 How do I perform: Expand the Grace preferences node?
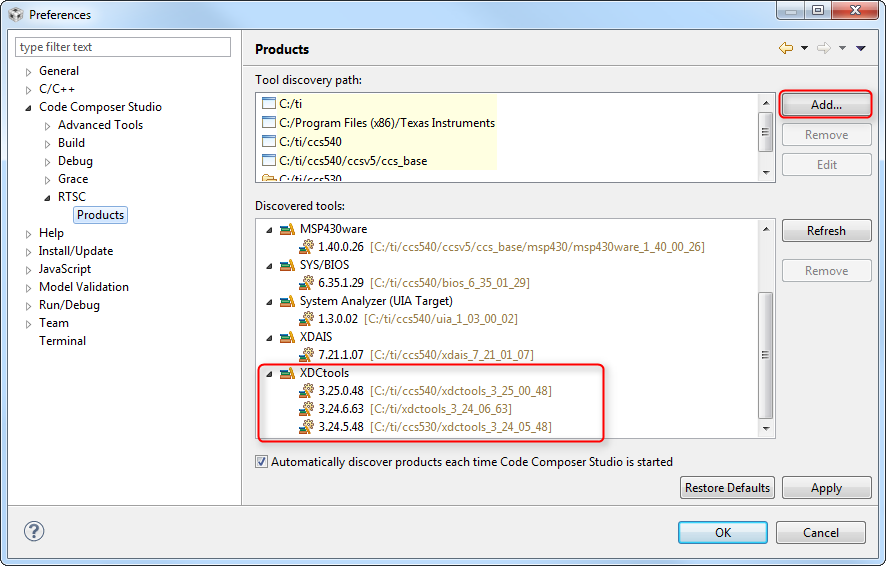click(47, 180)
